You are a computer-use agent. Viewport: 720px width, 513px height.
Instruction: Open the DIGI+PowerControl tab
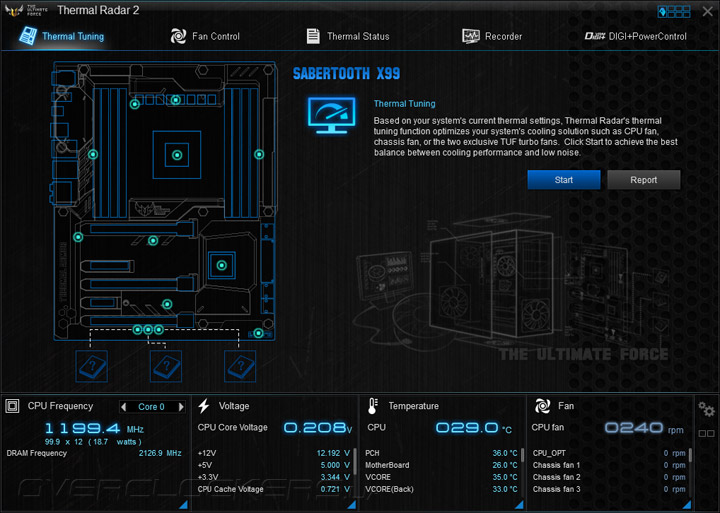coord(636,36)
